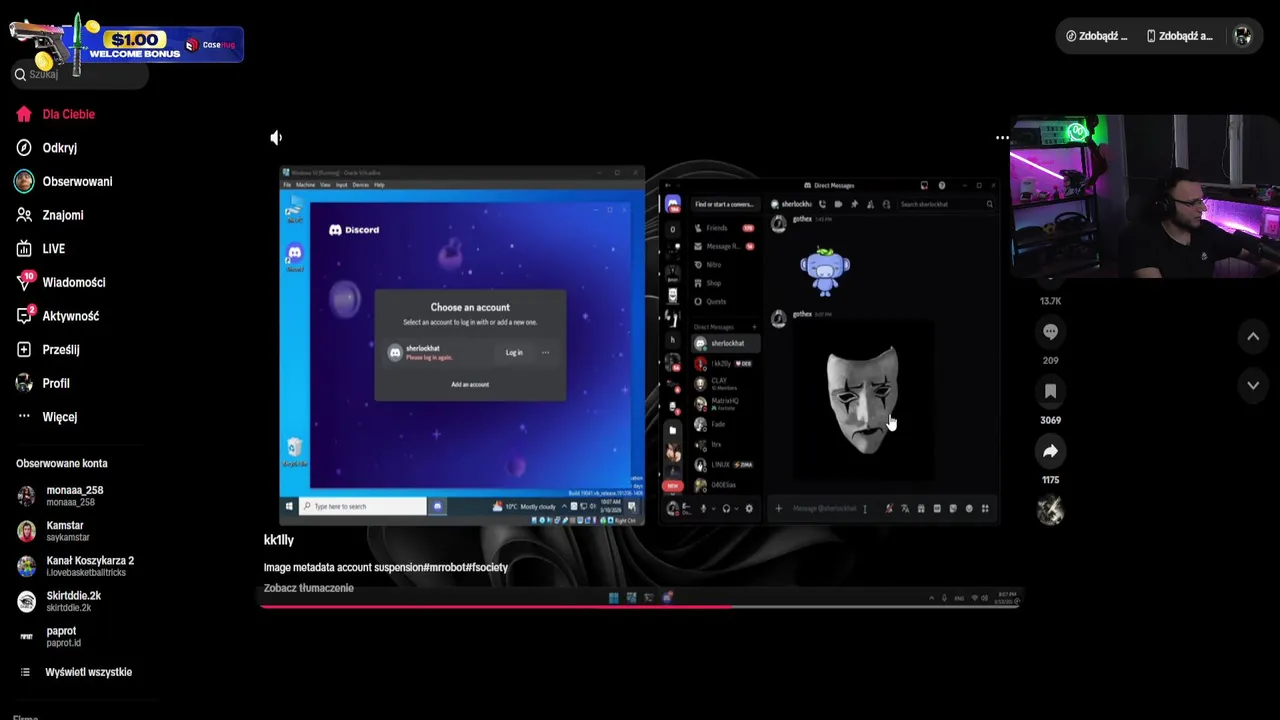The image size is (1280, 720).
Task: Open the #fsociety hashtag
Action: pyautogui.click(x=487, y=567)
